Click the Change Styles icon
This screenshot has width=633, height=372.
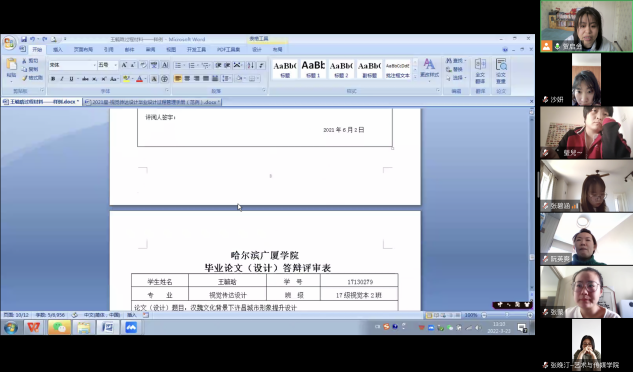(x=429, y=67)
